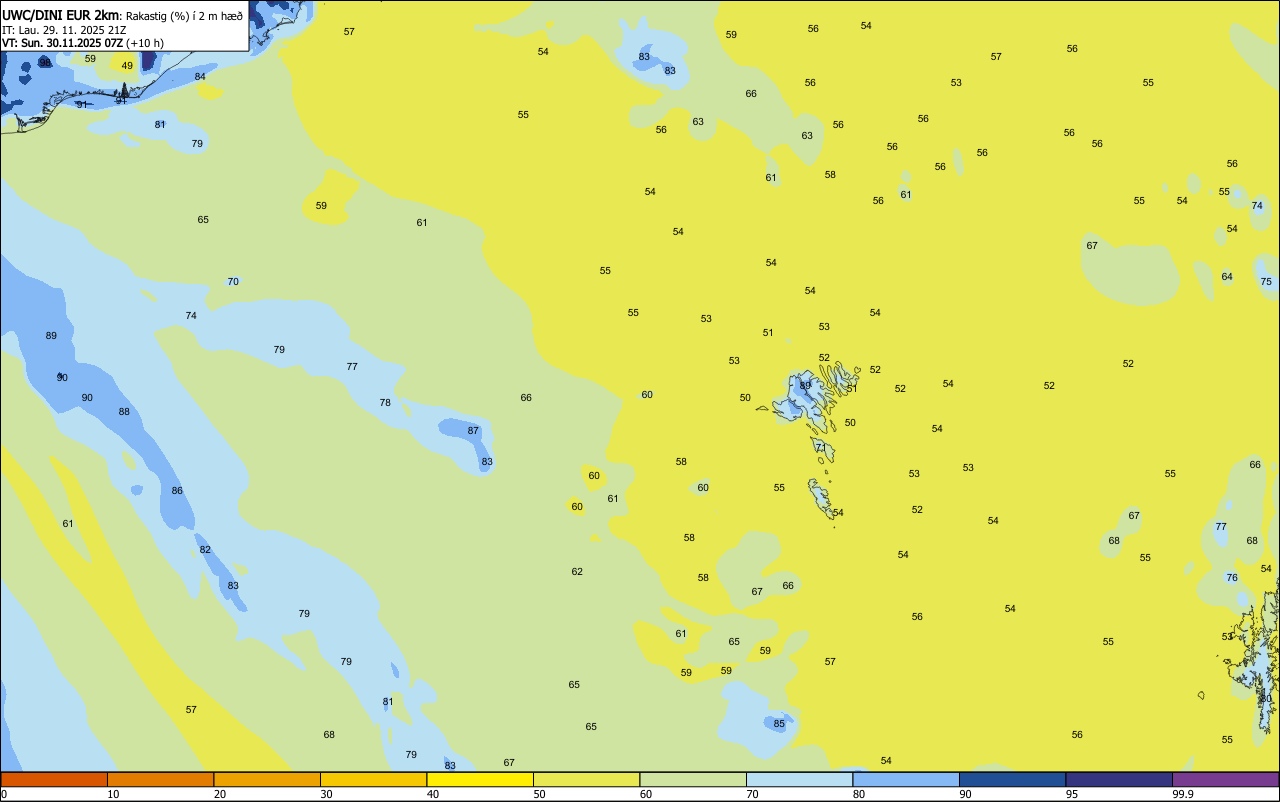Image resolution: width=1280 pixels, height=802 pixels.
Task: Click the legend tick label '20'
Action: [x=220, y=794]
